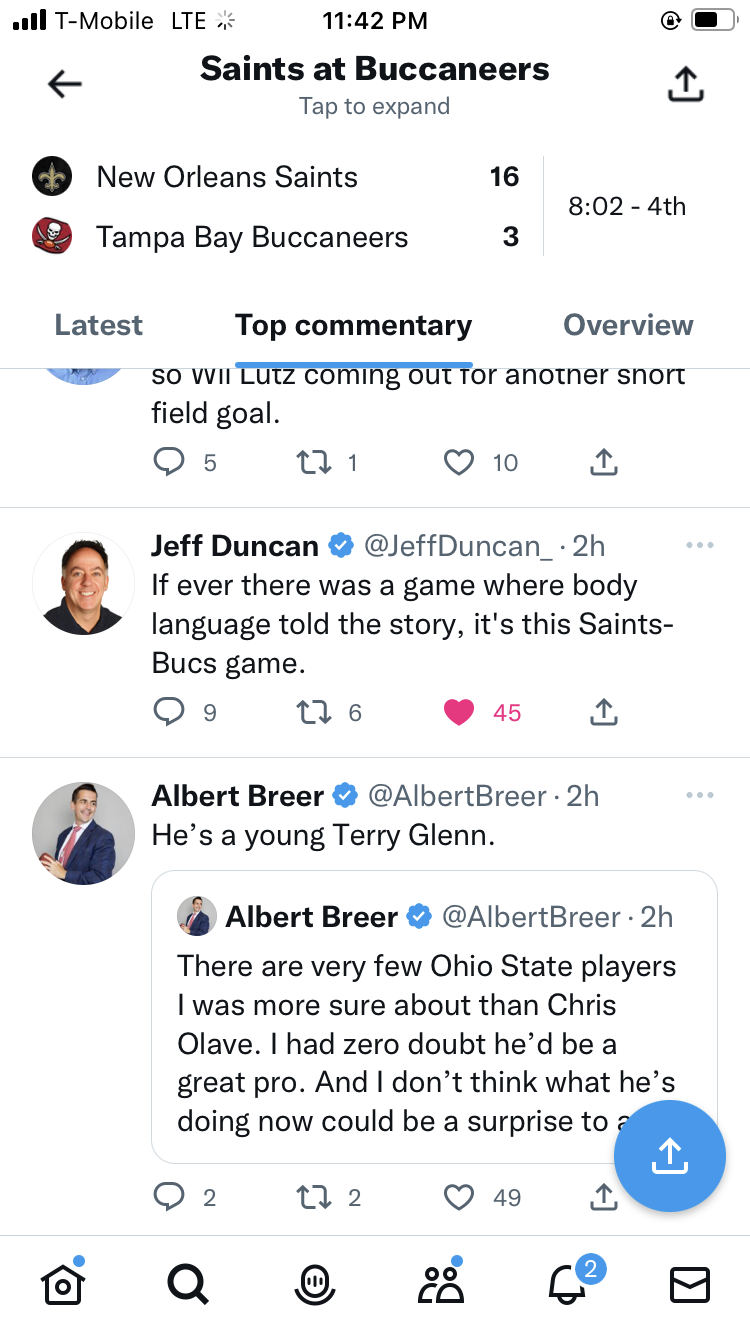Open @JeffDuncan_ profile handle
Image resolution: width=750 pixels, height=1334 pixels.
(x=458, y=546)
